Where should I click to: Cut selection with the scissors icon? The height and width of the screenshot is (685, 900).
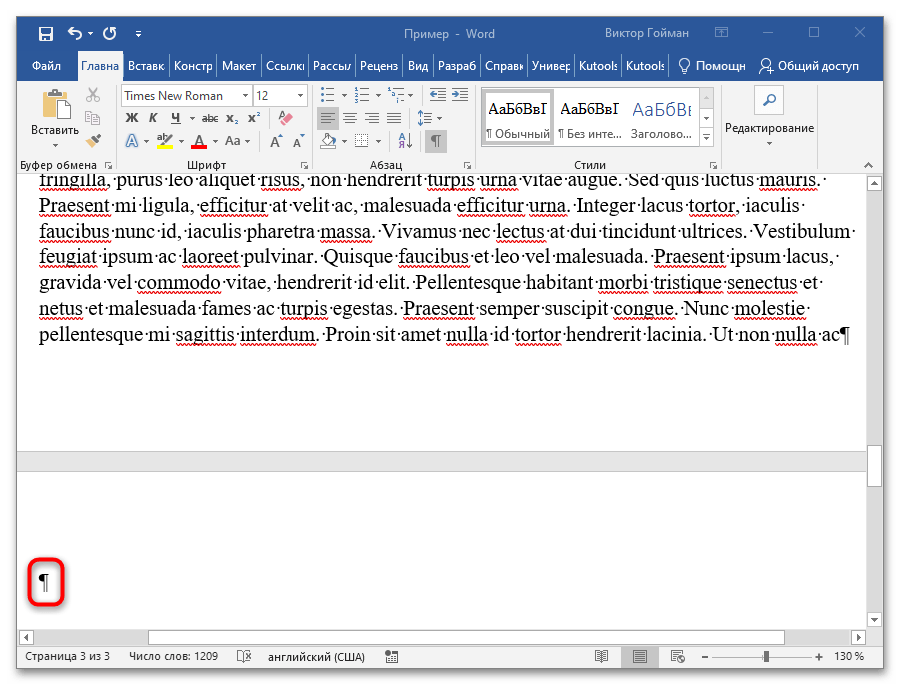[x=93, y=95]
